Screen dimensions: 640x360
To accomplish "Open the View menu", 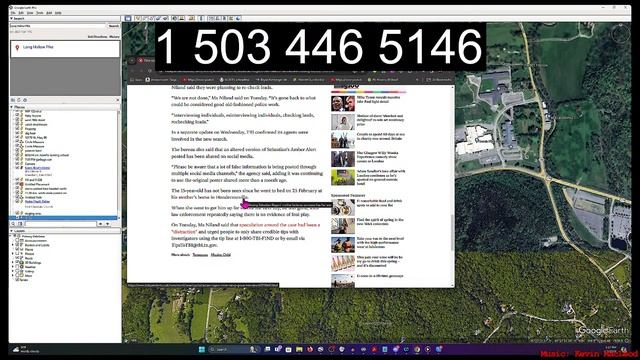I will (x=30, y=13).
